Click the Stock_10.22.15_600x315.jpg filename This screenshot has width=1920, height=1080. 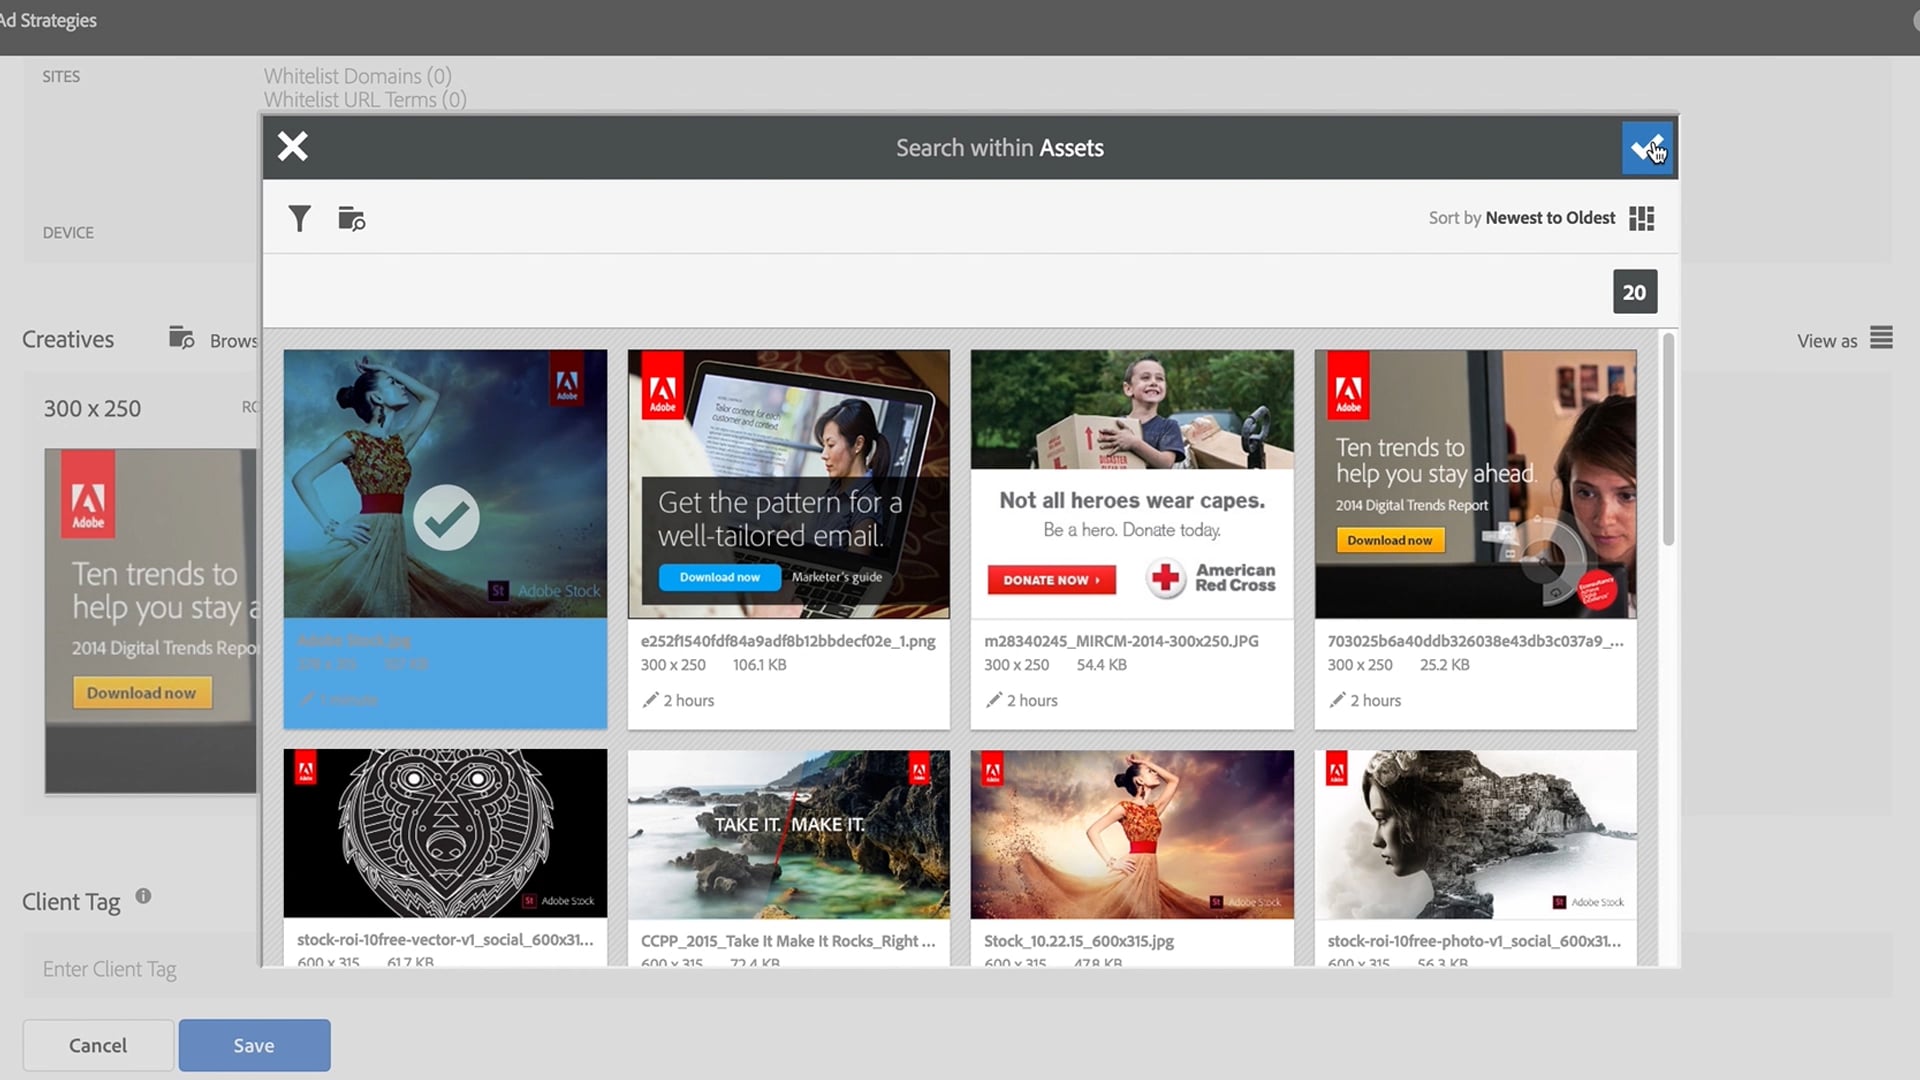pyautogui.click(x=1079, y=941)
